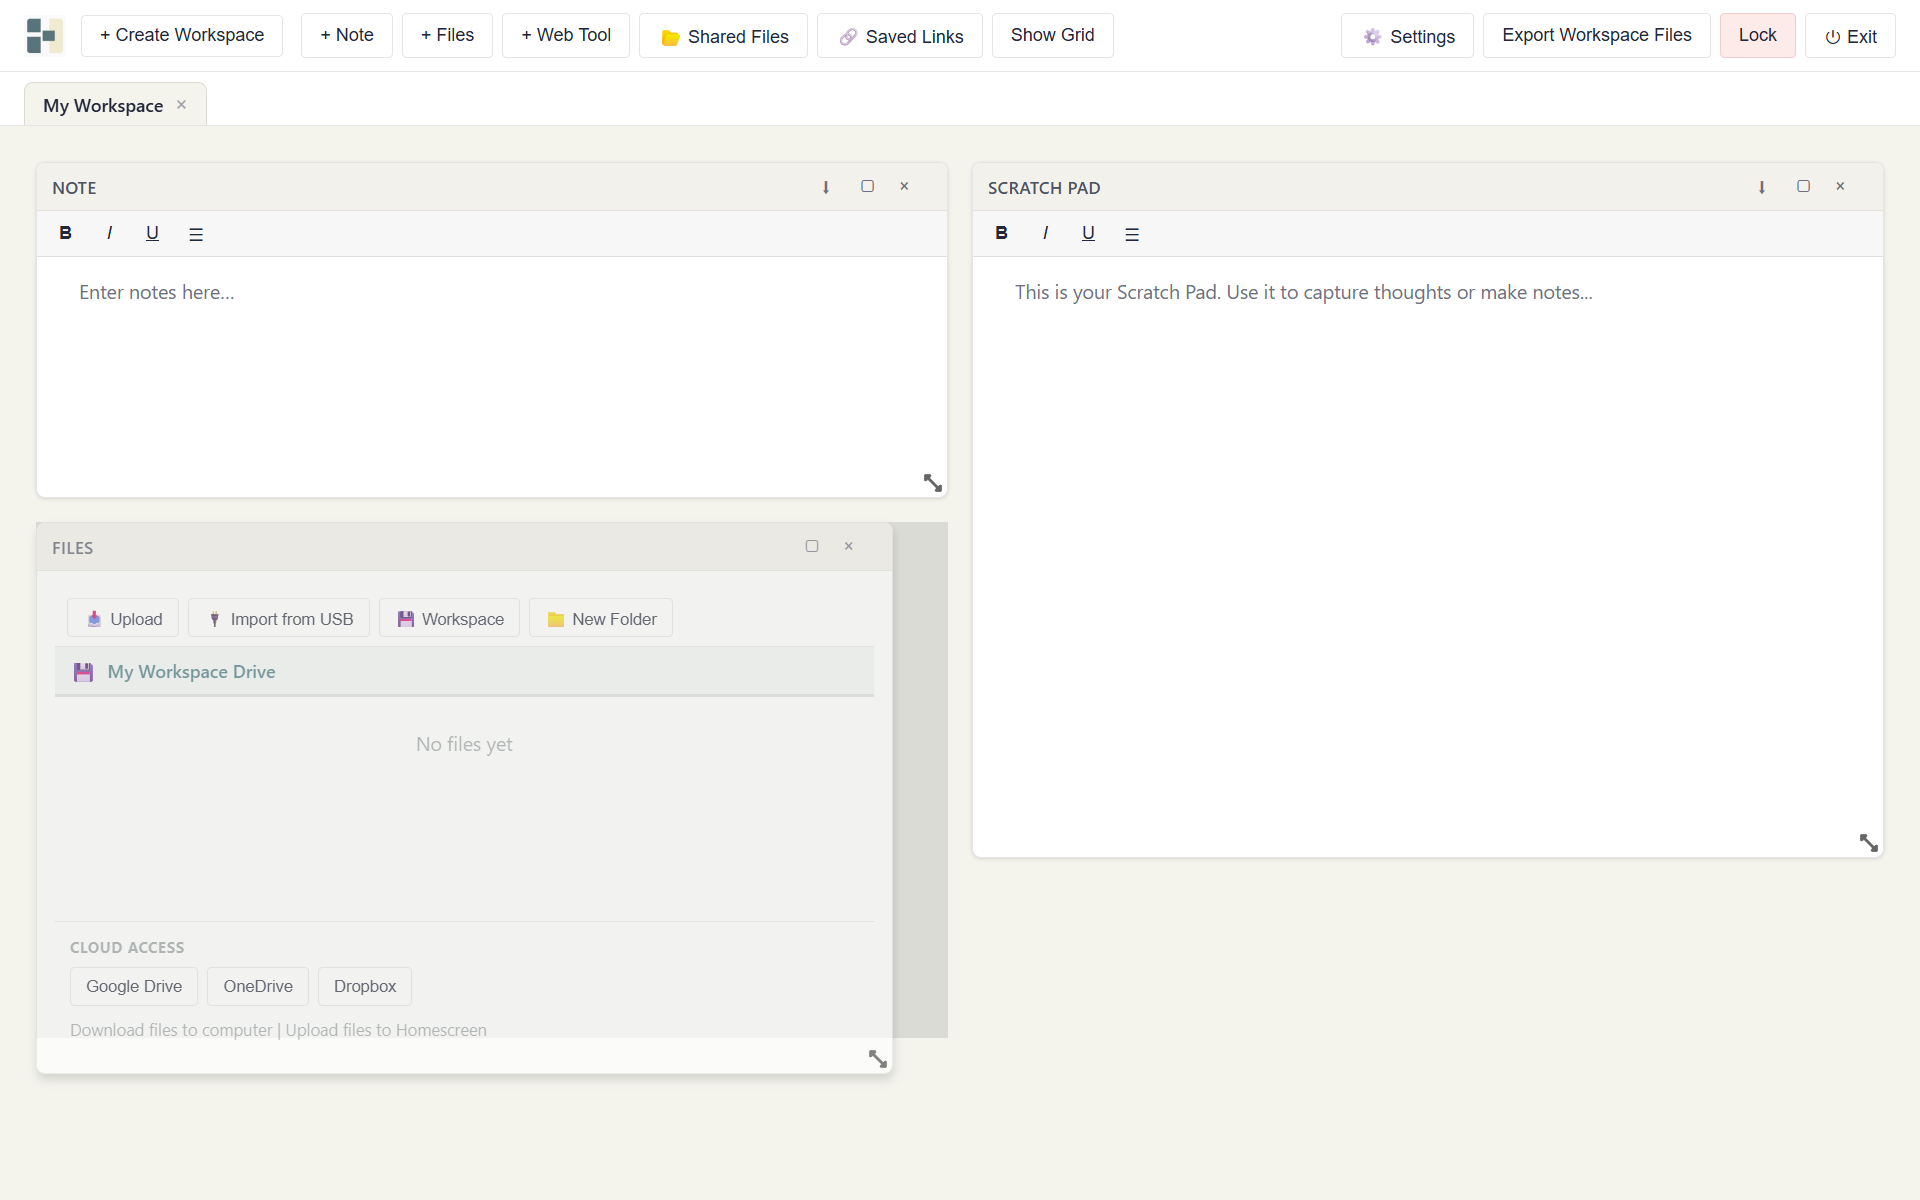1920x1200 pixels.
Task: Select the Workspace drive icon in Files
Action: tap(405, 618)
